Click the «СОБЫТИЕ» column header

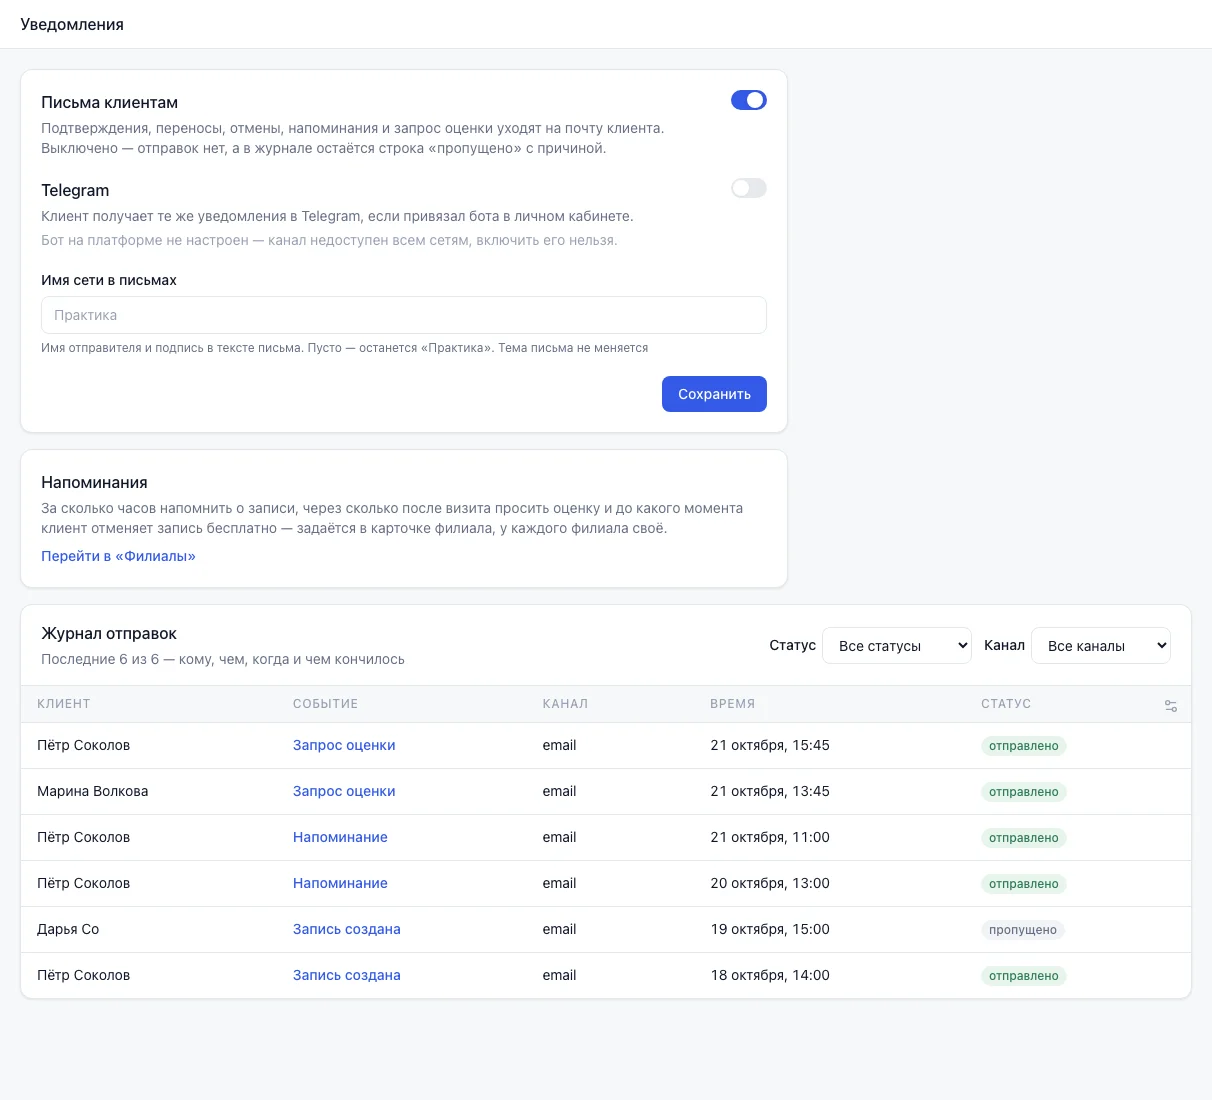point(325,704)
